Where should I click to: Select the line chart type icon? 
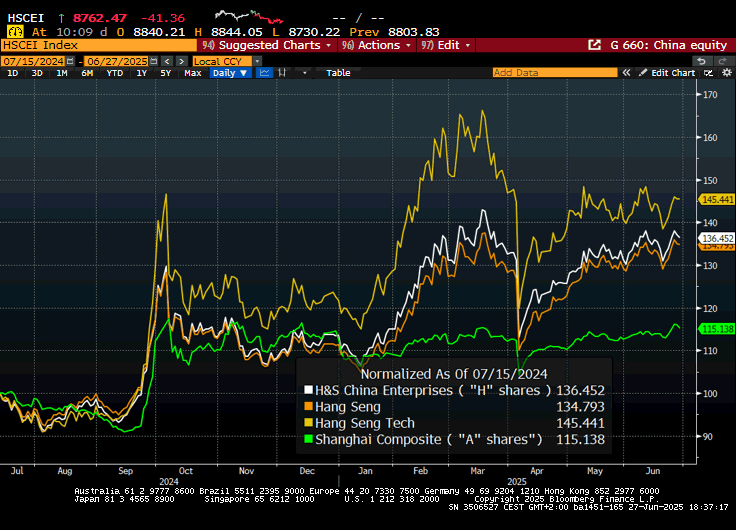tap(265, 73)
